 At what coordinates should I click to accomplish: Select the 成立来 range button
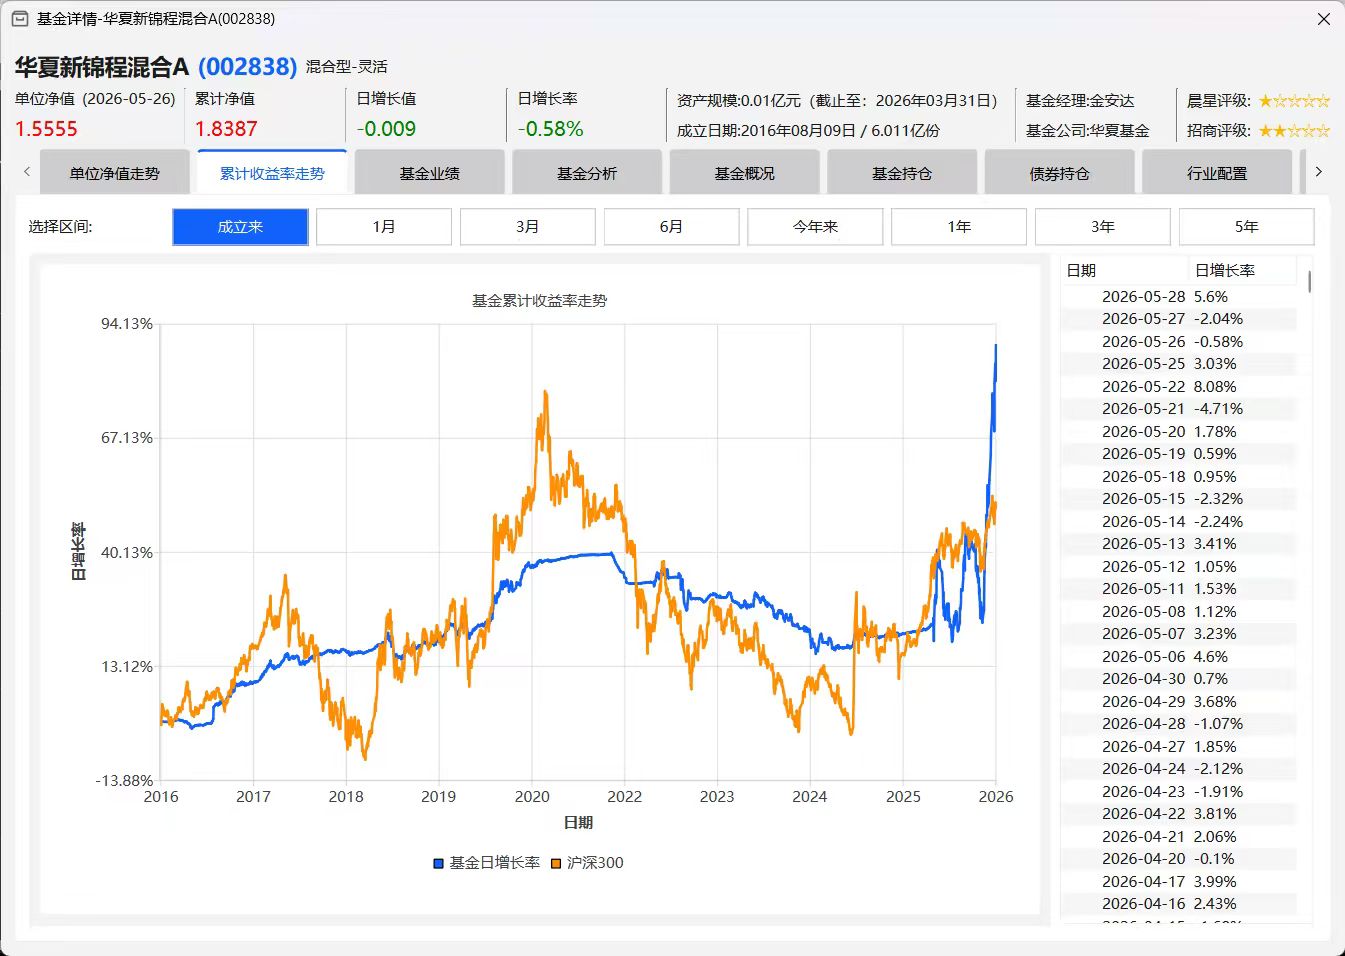(240, 227)
